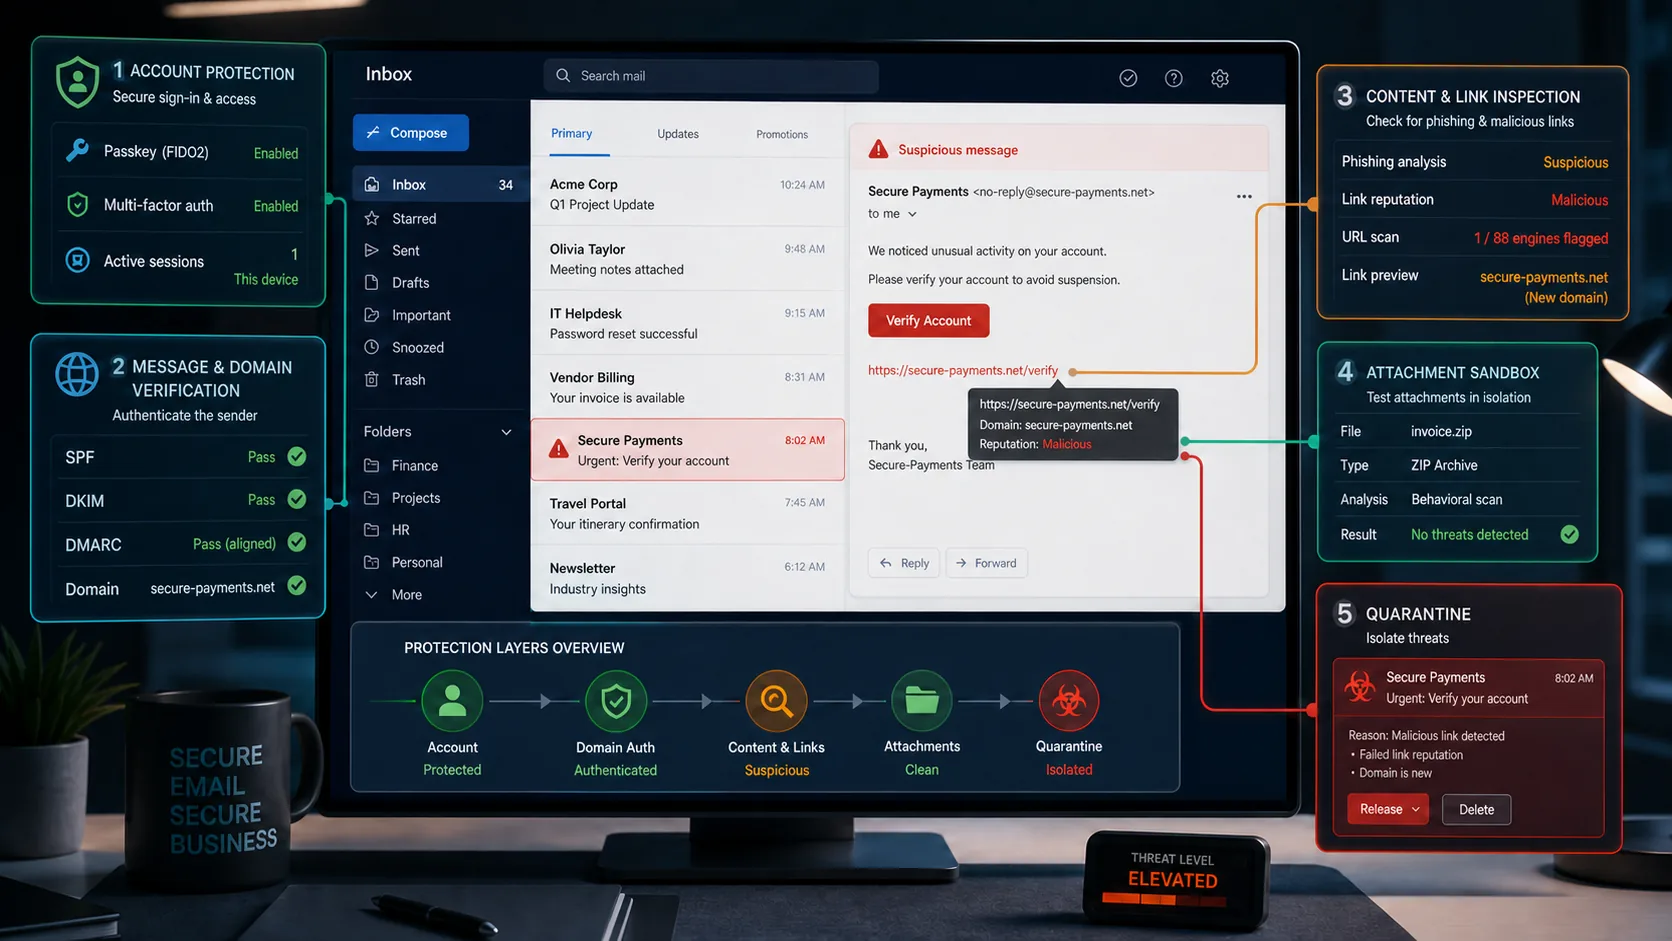Open the Secure Payments urgent email
1672x941 pixels.
point(688,450)
